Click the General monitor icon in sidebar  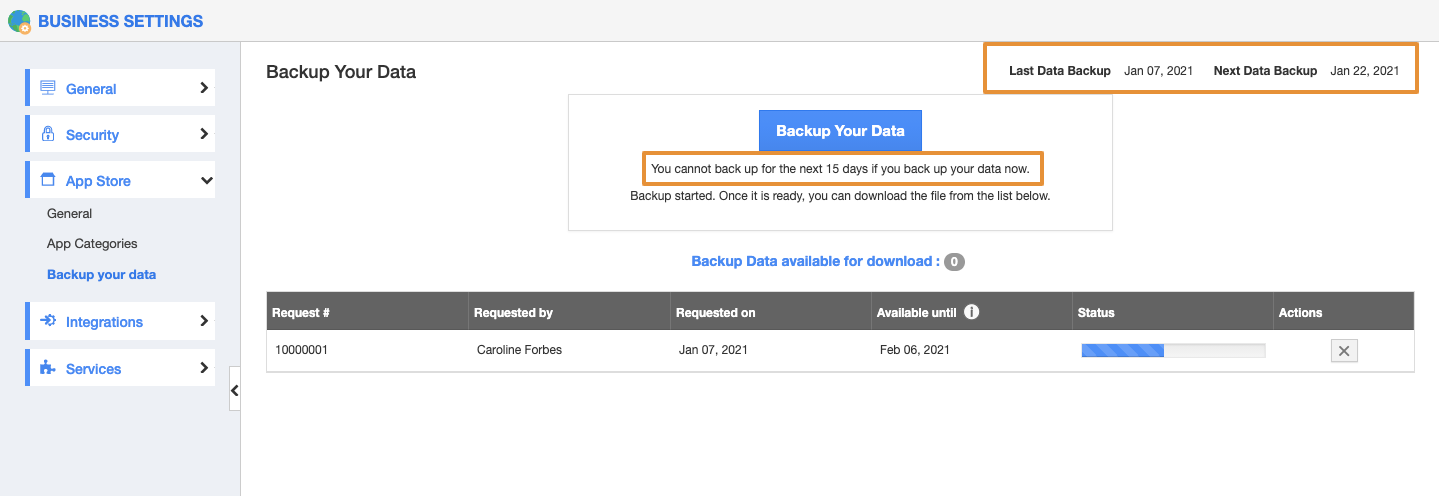point(48,88)
